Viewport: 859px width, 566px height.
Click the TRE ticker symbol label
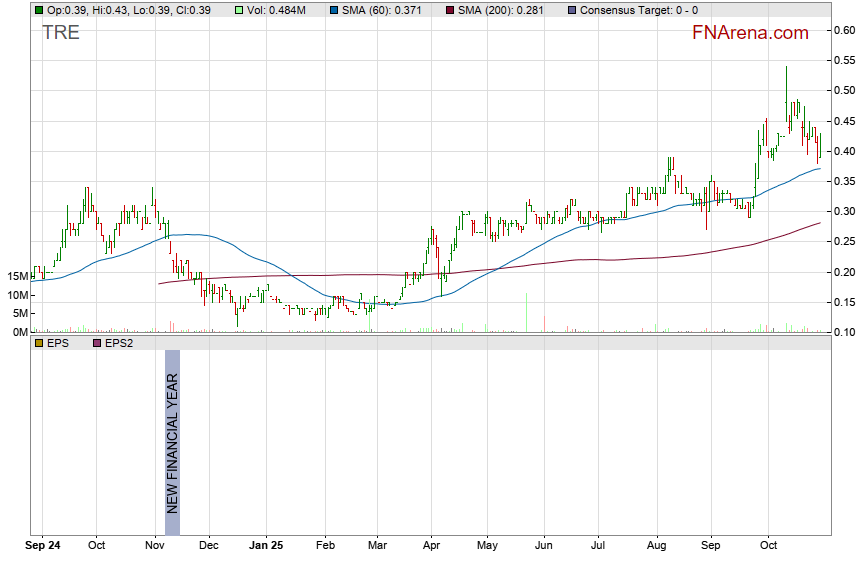(60, 33)
